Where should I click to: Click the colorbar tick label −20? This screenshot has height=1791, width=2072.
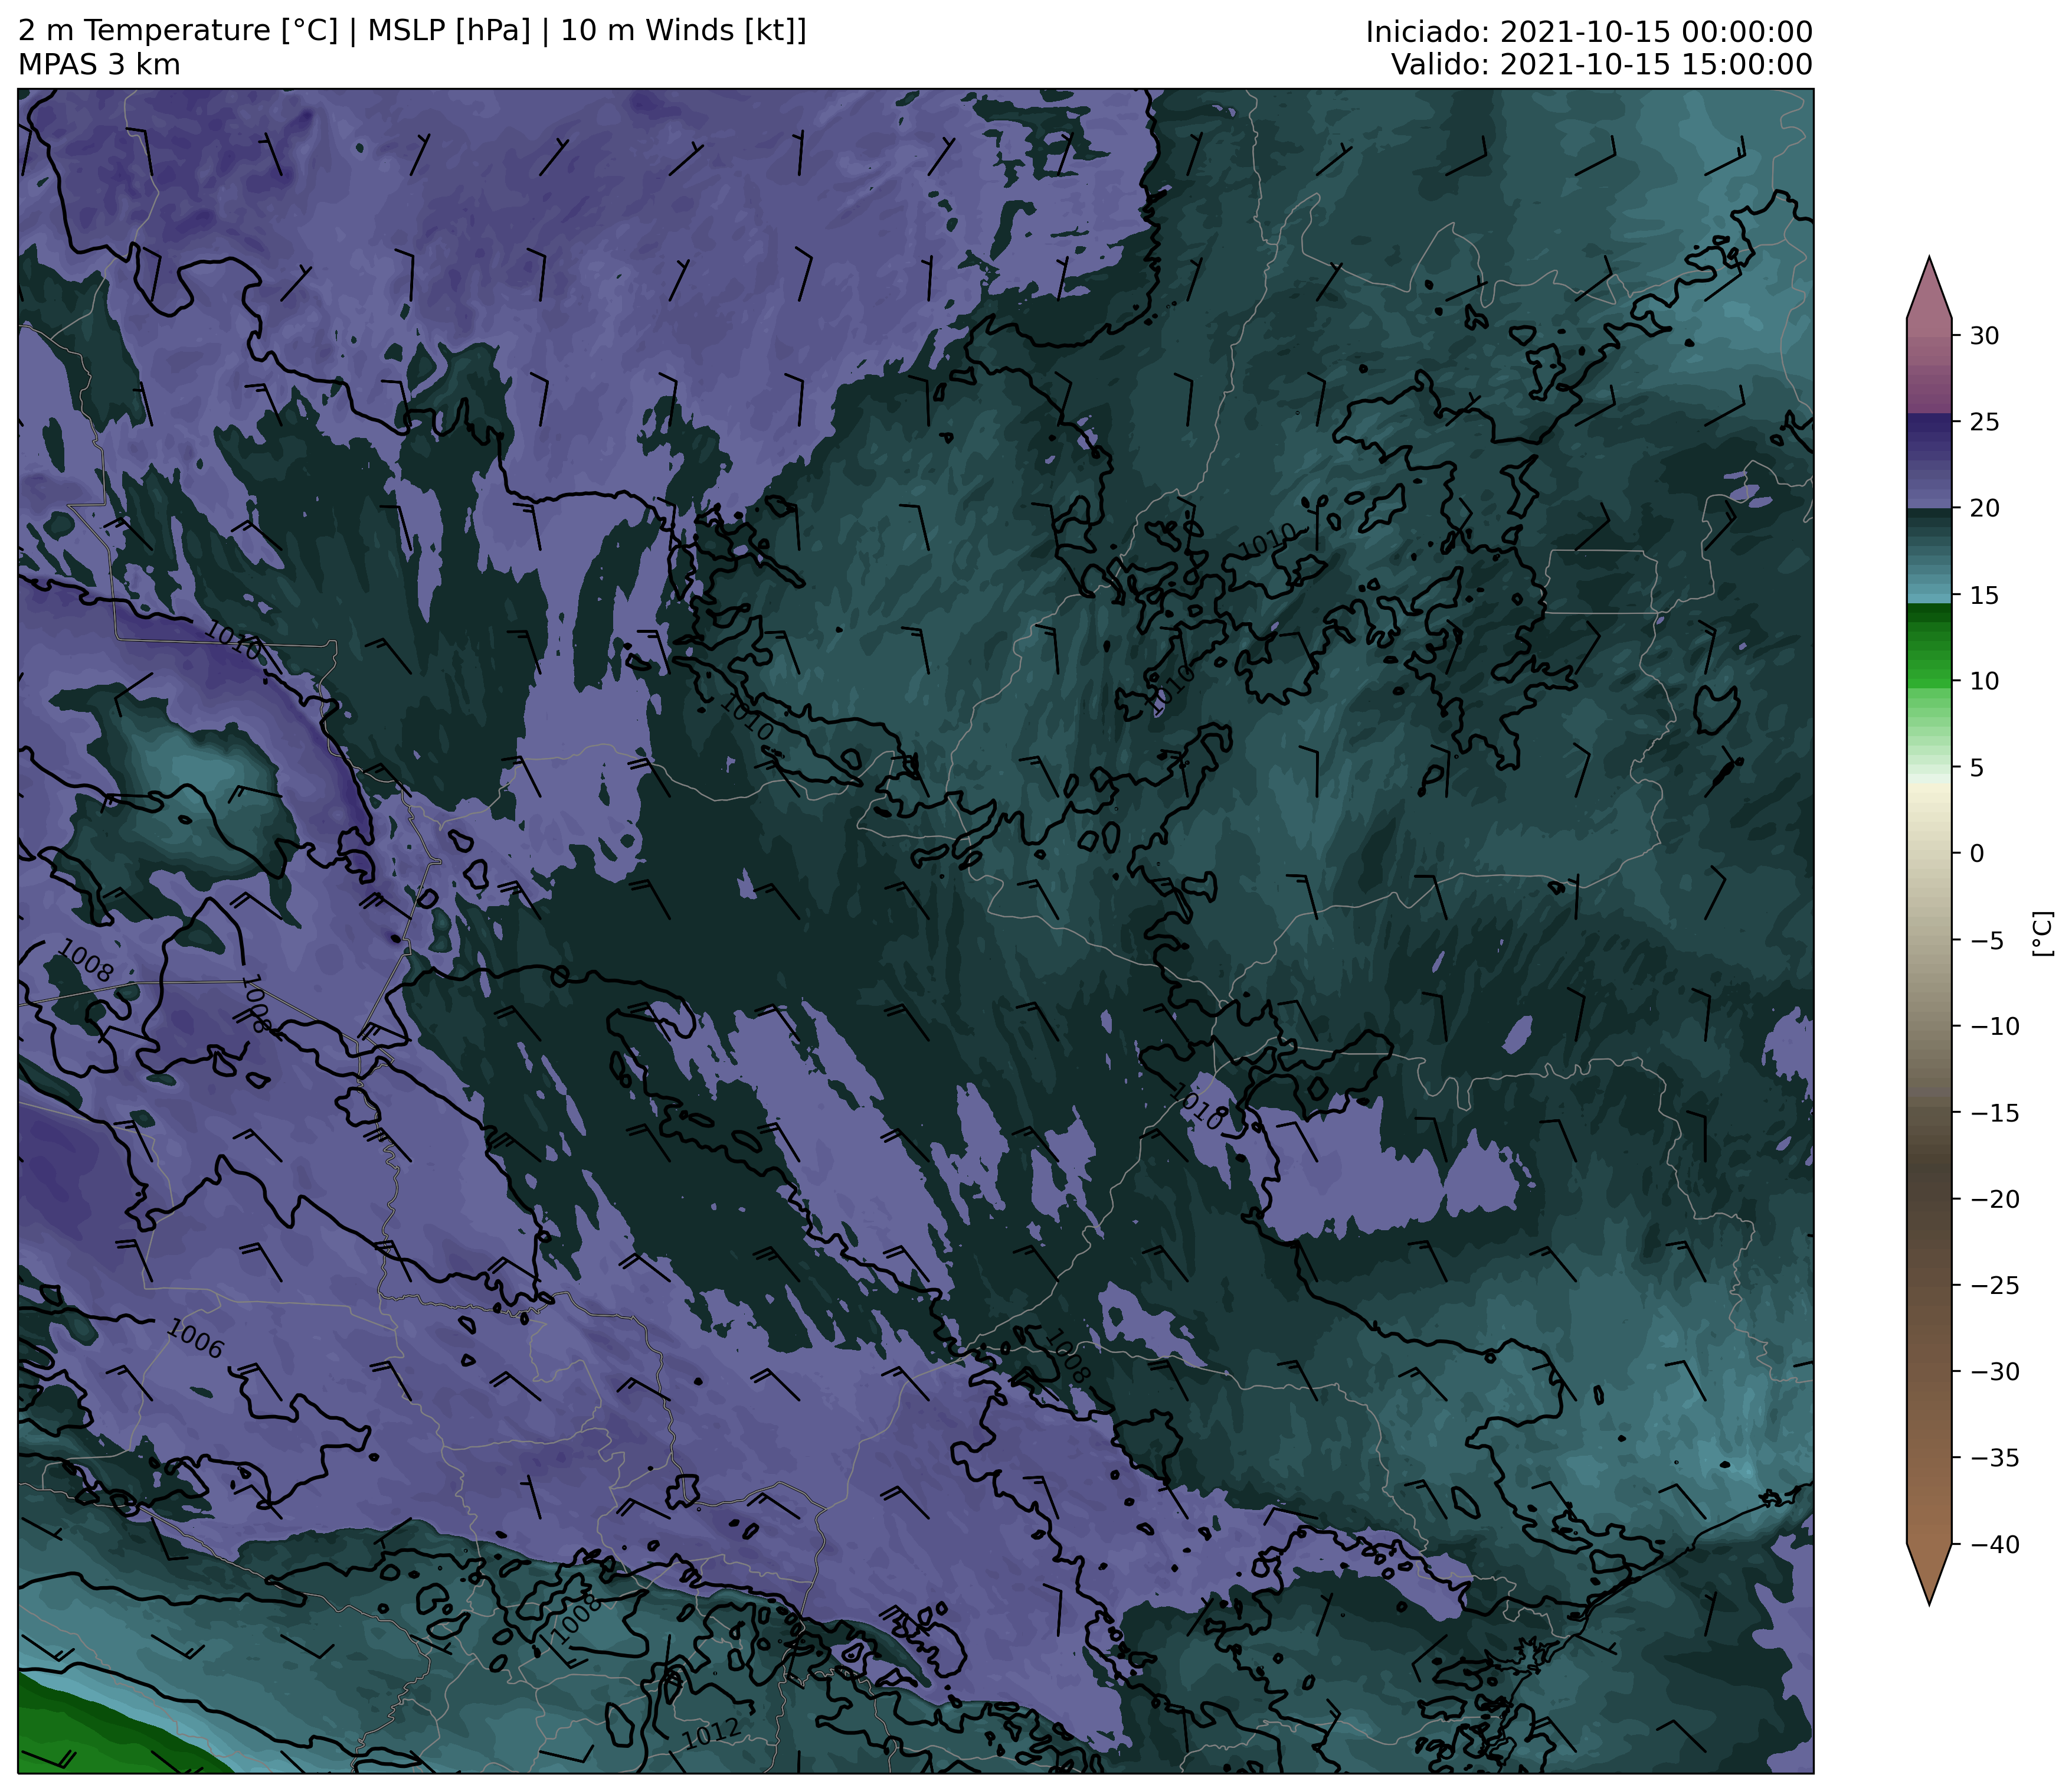[1994, 1199]
